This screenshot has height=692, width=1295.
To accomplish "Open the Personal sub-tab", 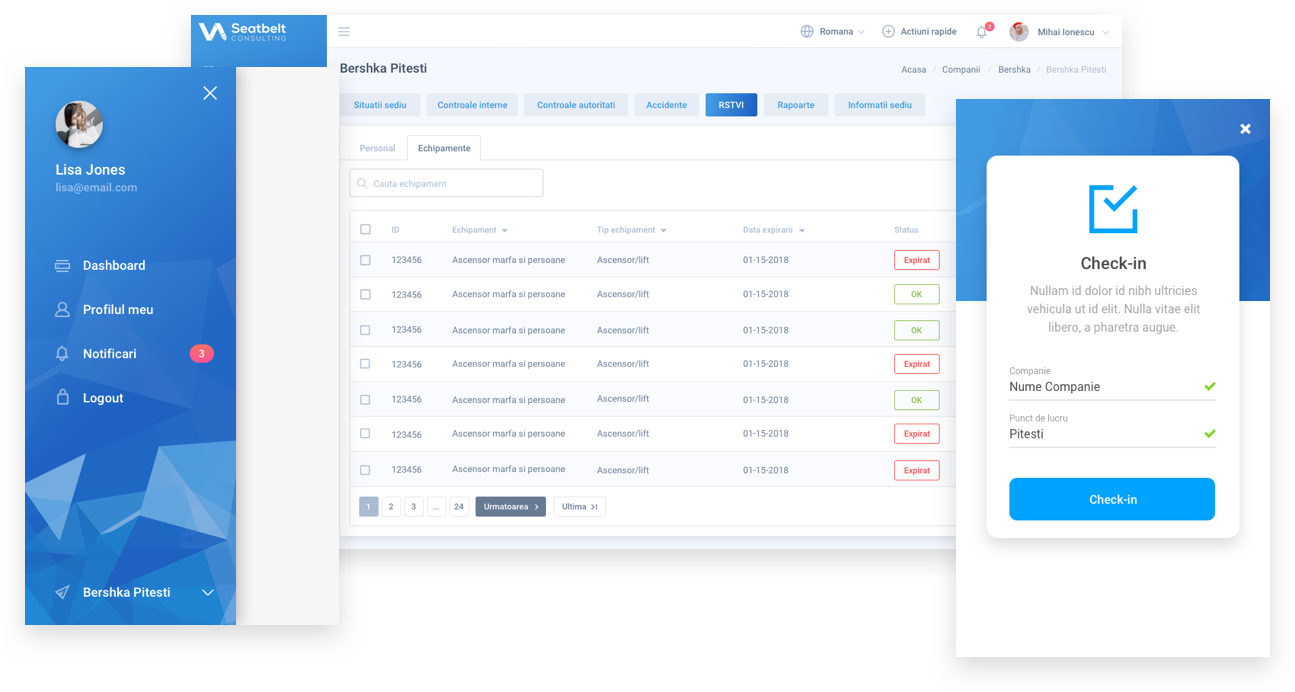I will [x=378, y=148].
